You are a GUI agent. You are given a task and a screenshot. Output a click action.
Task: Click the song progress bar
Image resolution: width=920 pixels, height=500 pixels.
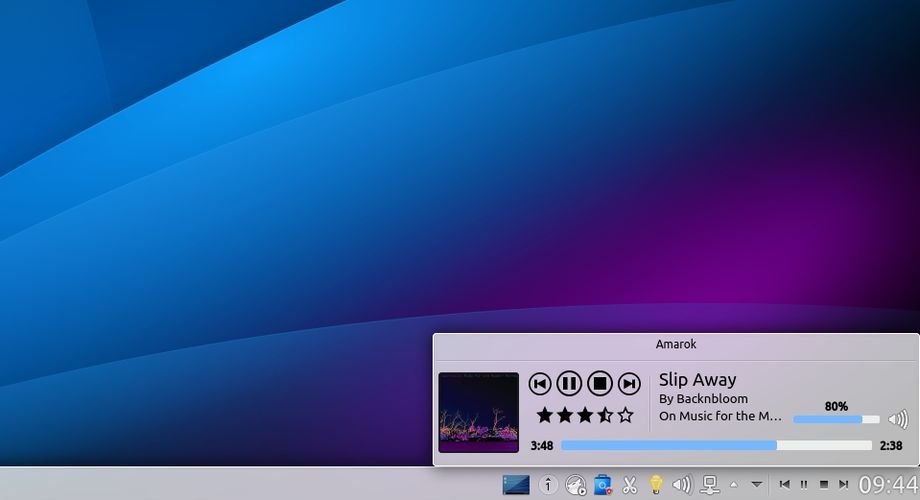715,445
